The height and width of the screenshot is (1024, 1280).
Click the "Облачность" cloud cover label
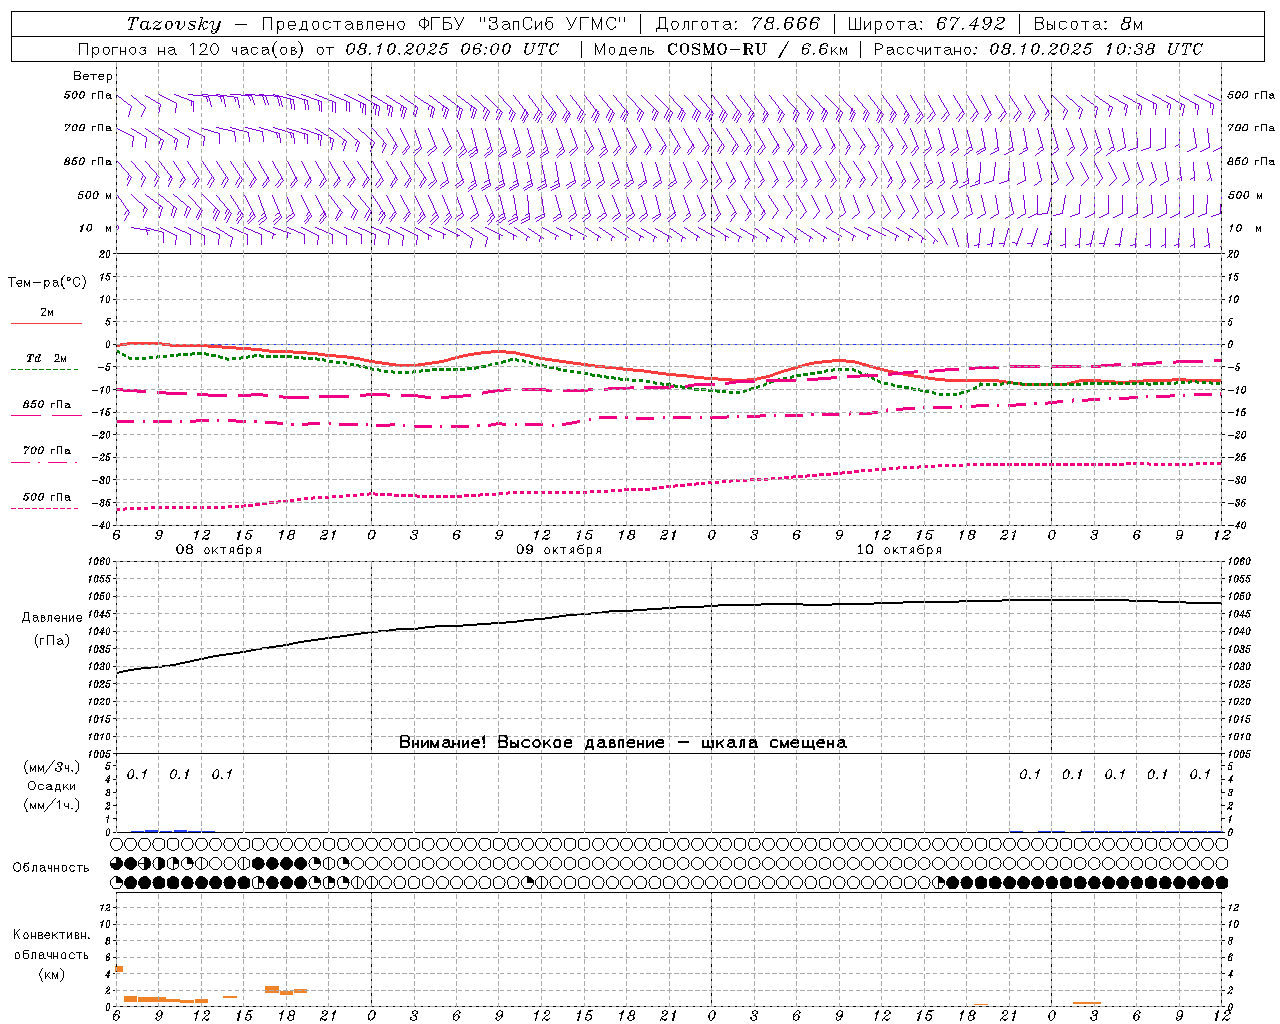pyautogui.click(x=51, y=867)
